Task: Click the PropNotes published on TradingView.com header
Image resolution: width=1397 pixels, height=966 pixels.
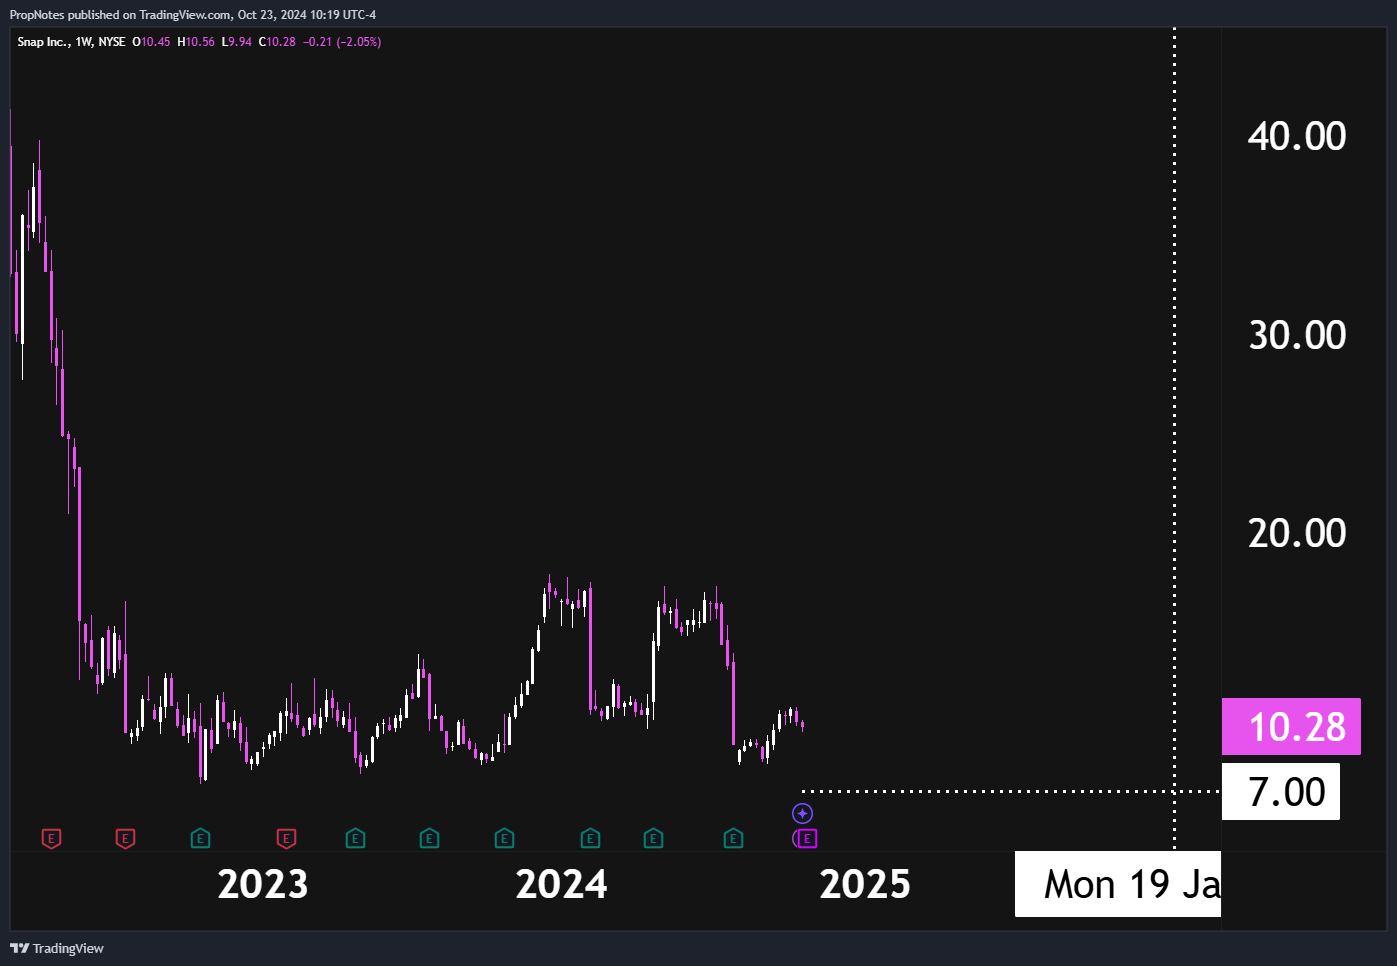Action: (193, 15)
